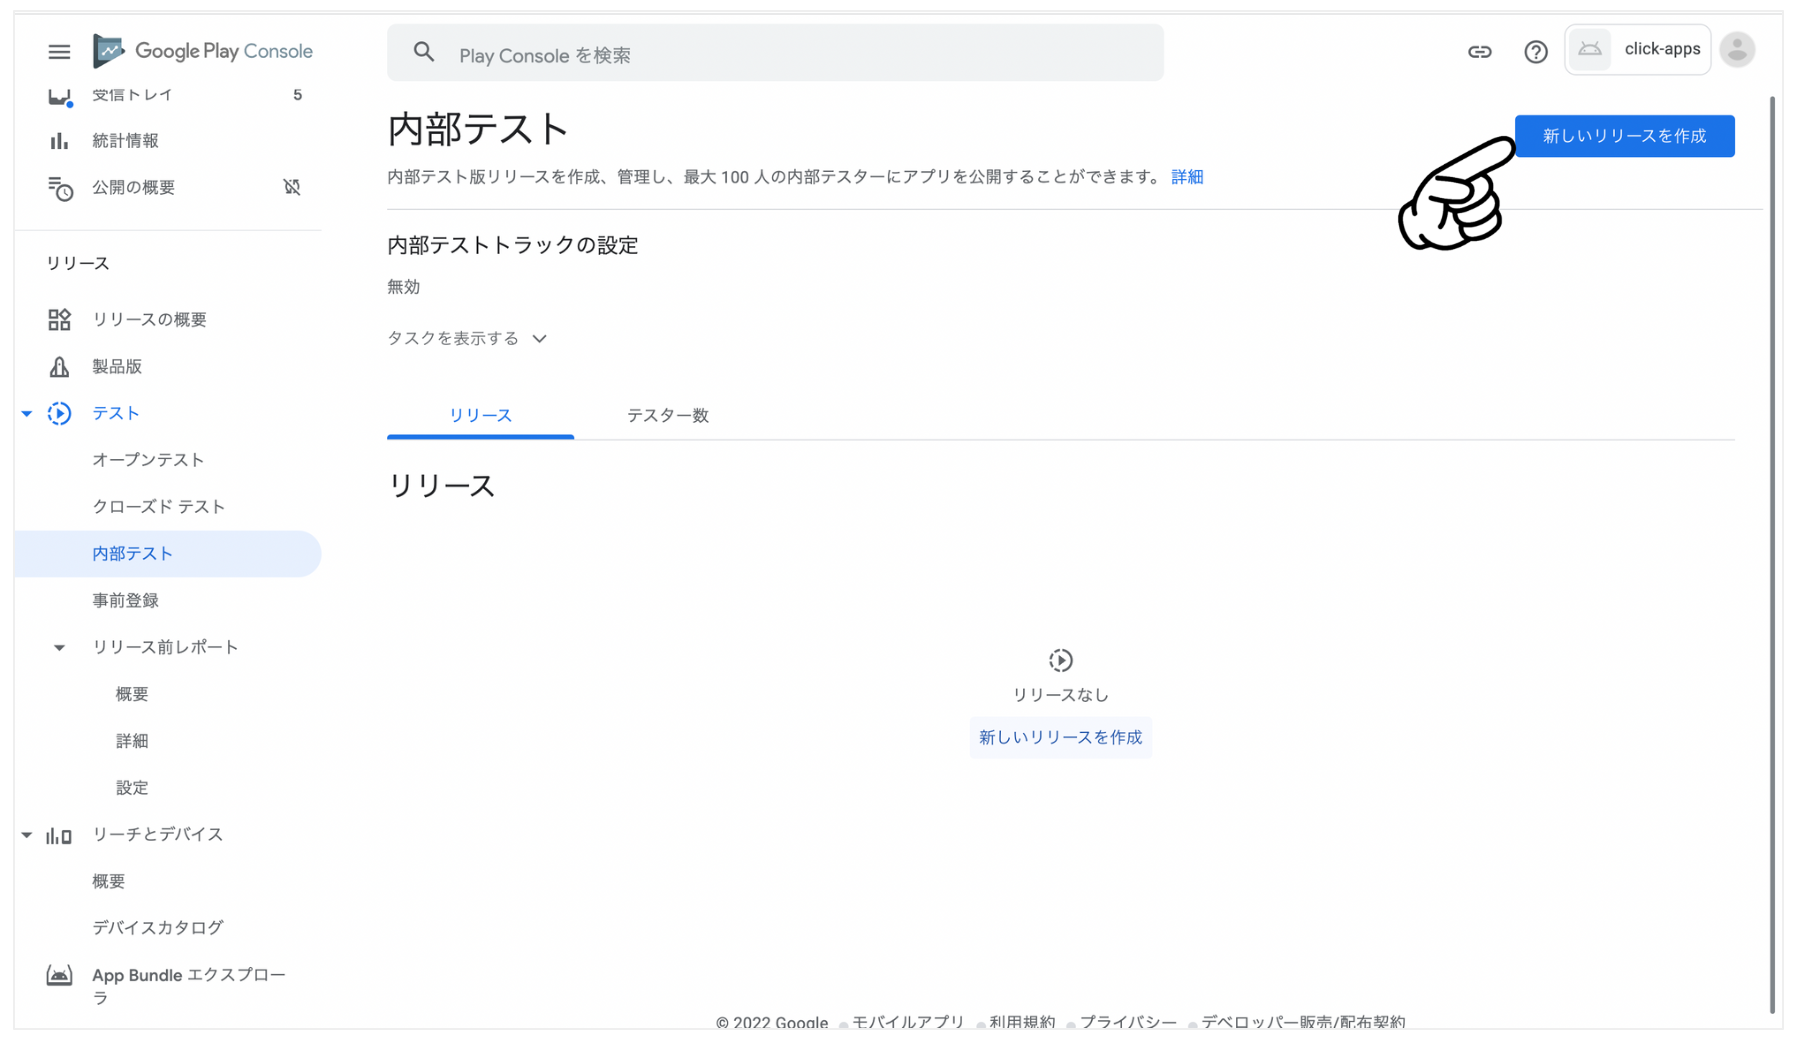Click the reach and devices chart icon
Viewport: 1795px width, 1045px height.
pyautogui.click(x=59, y=835)
